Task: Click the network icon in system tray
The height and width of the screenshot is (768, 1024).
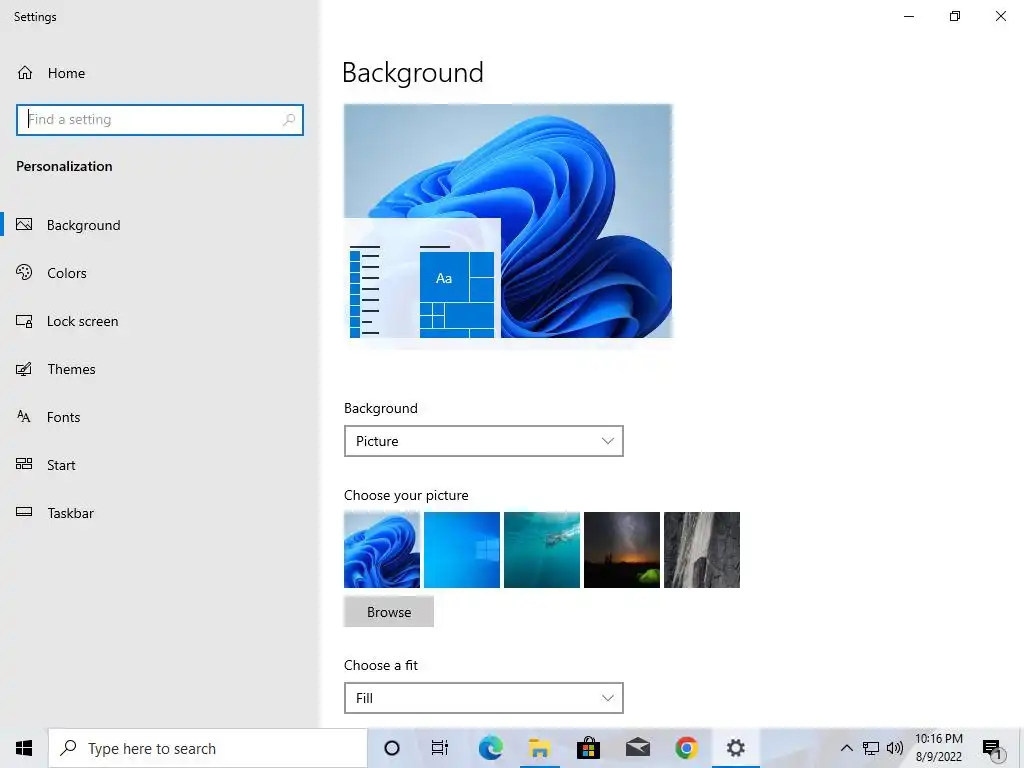Action: pyautogui.click(x=871, y=748)
